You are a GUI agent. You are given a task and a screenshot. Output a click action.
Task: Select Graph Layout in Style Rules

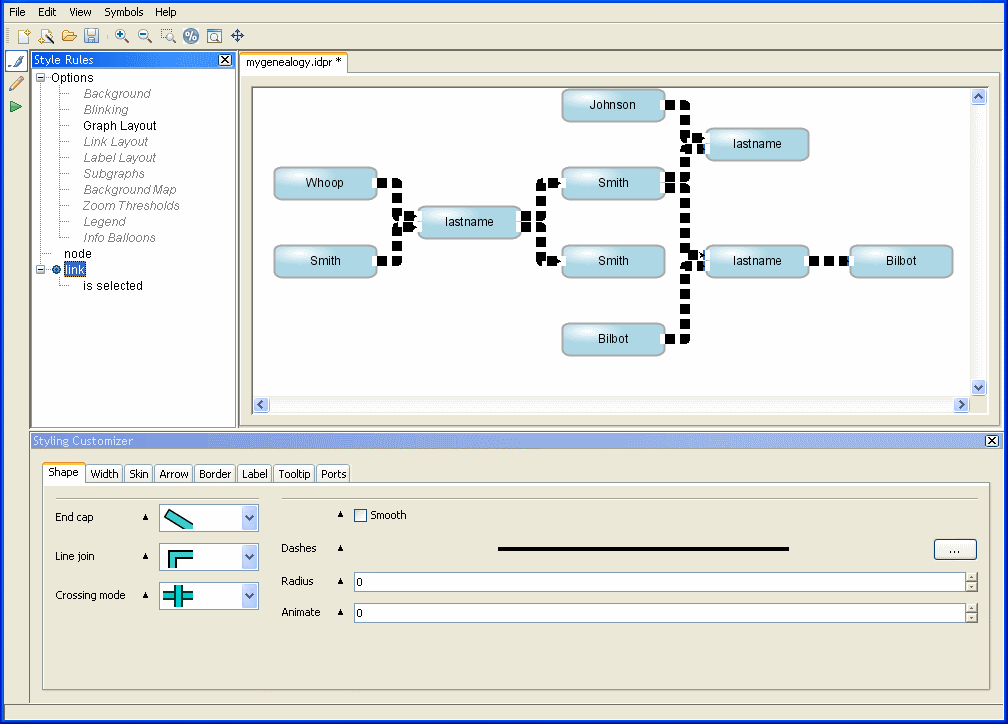pyautogui.click(x=120, y=126)
